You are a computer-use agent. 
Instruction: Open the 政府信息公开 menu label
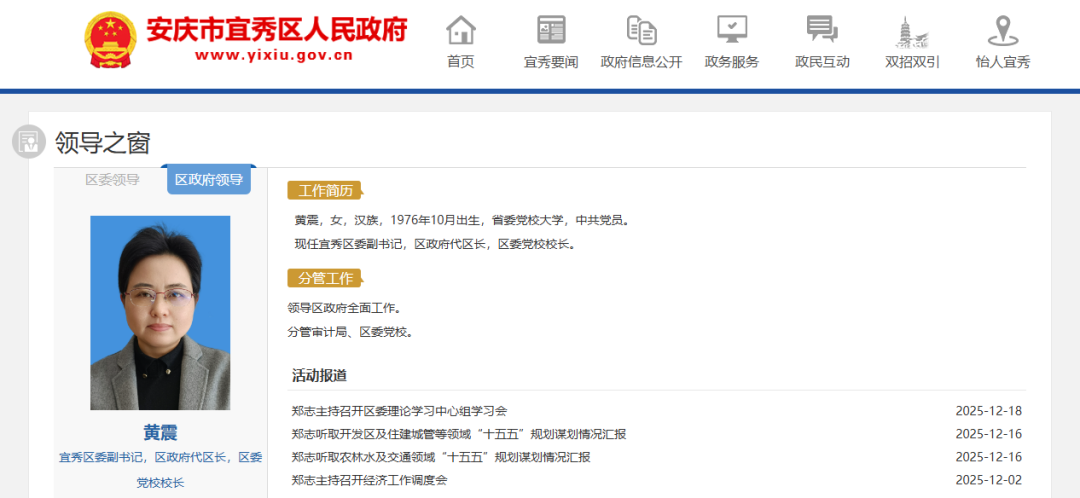(641, 62)
